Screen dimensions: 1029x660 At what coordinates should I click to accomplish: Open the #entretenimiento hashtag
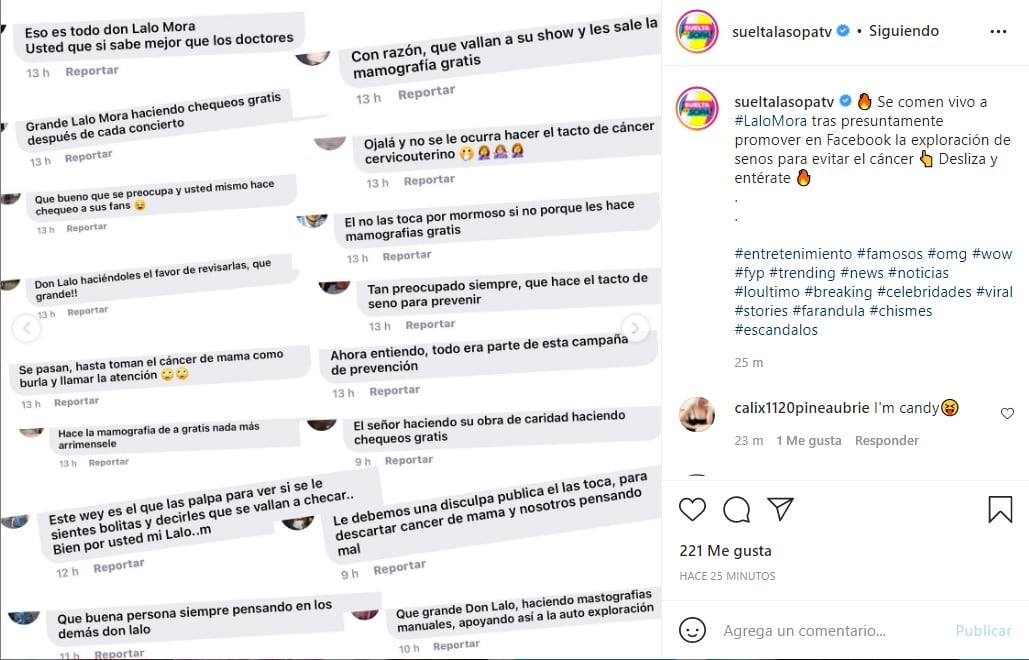pyautogui.click(x=793, y=254)
